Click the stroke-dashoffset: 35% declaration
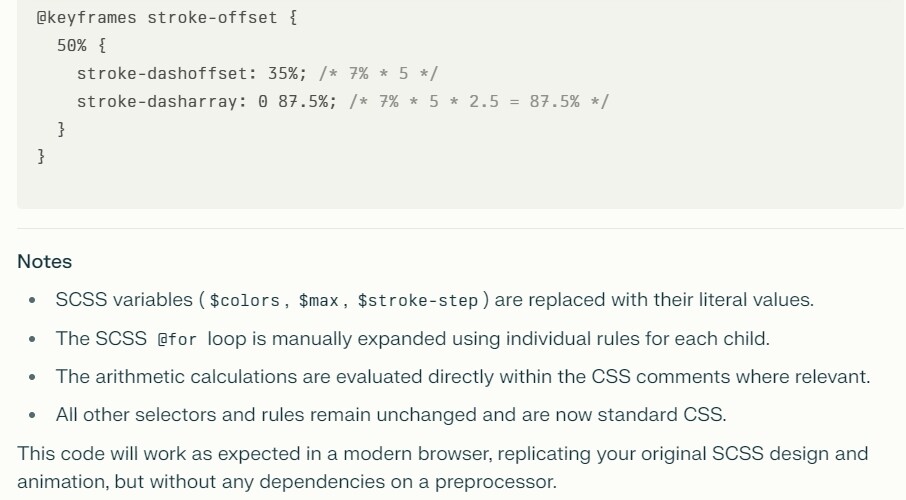Screen dimensions: 906x500 (192, 73)
